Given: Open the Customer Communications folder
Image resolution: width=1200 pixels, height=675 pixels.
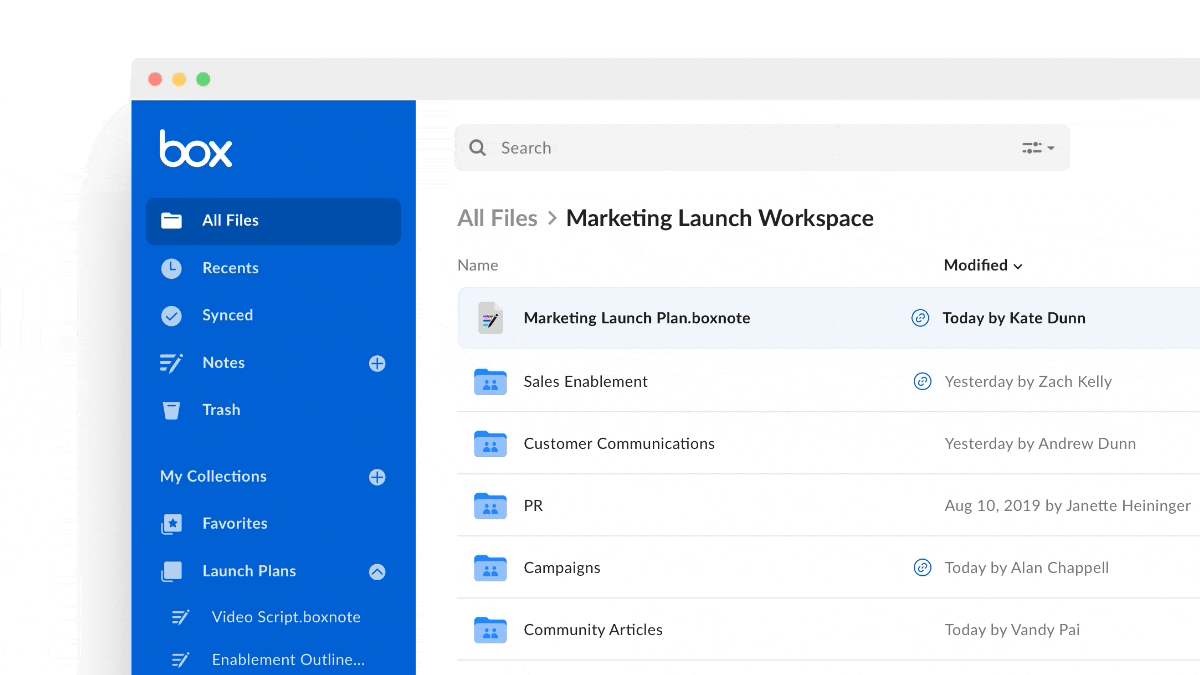Looking at the screenshot, I should pyautogui.click(x=619, y=443).
